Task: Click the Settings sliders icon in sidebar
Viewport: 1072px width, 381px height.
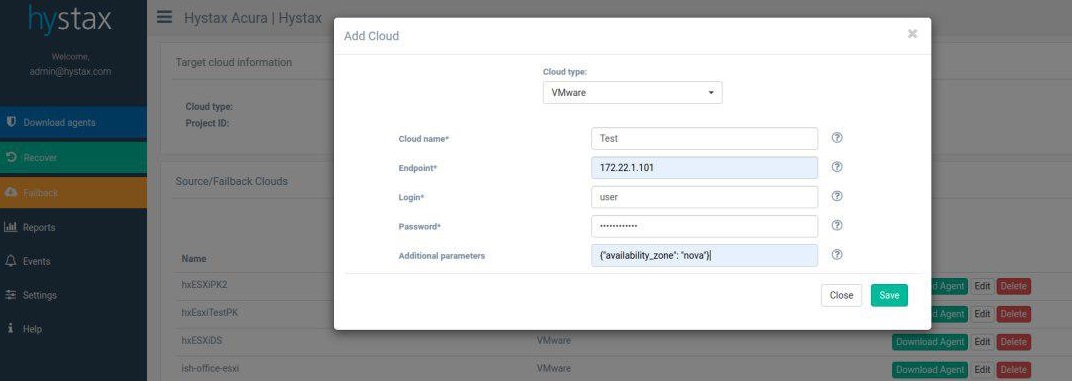Action: (x=10, y=295)
